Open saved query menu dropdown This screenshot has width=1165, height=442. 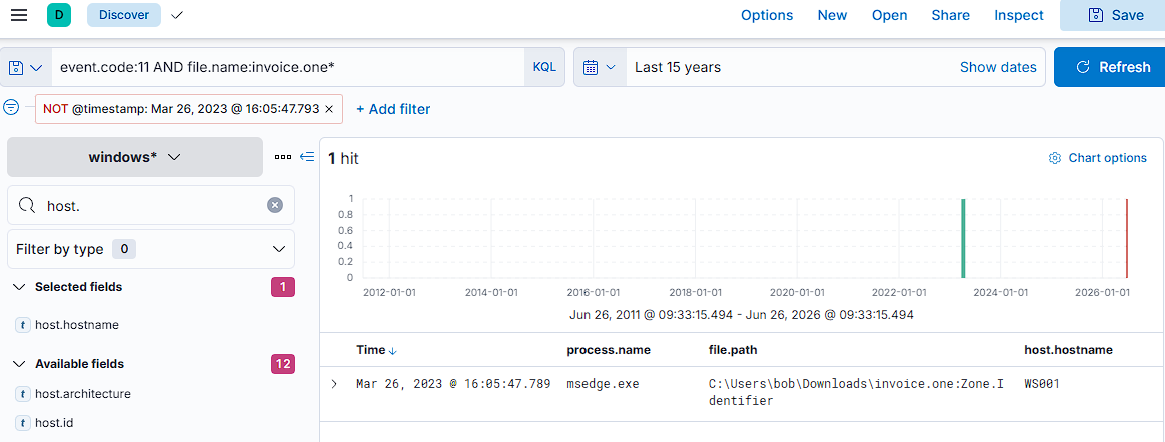26,68
